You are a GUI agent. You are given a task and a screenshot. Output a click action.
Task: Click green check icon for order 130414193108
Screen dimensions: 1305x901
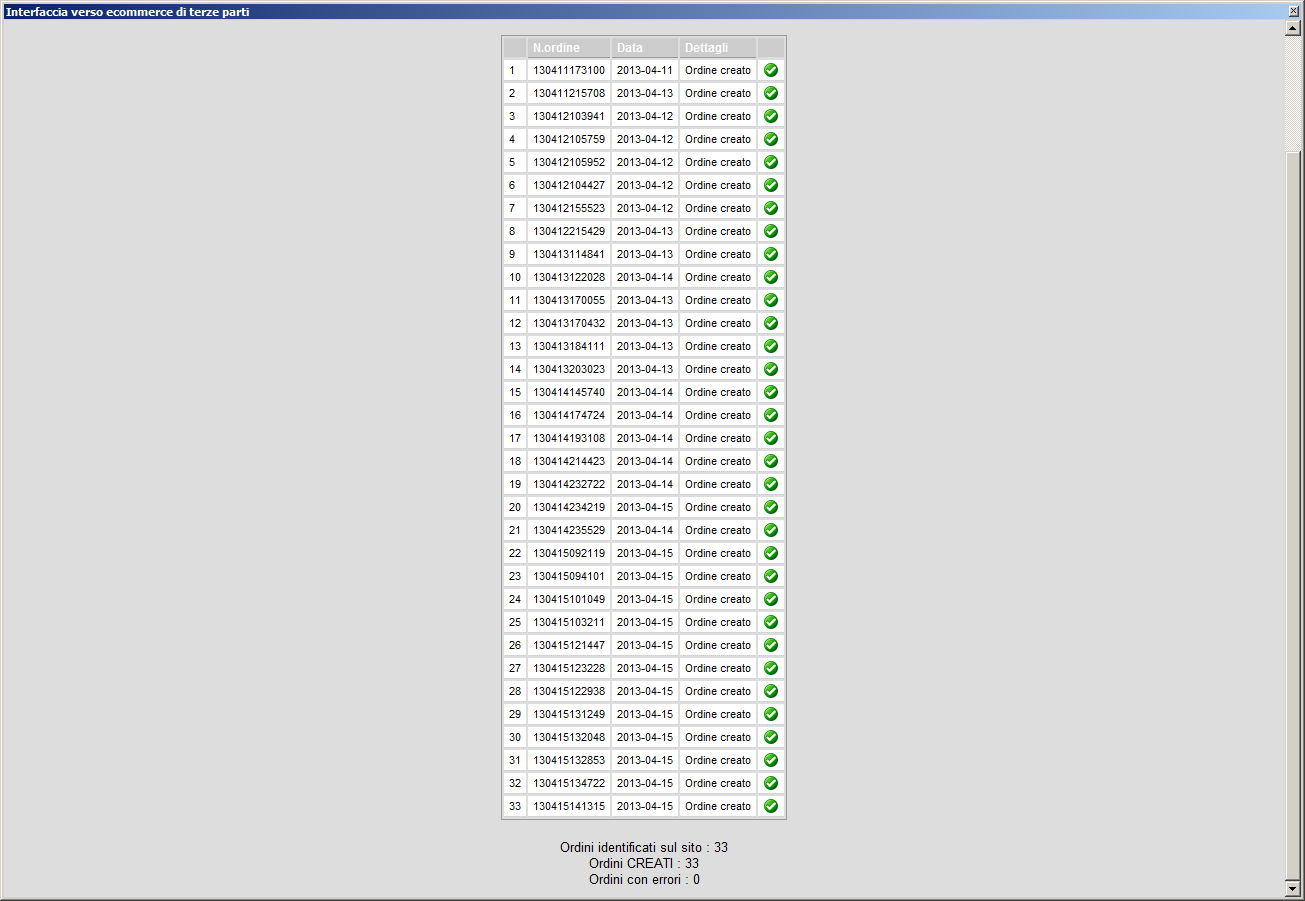(771, 438)
